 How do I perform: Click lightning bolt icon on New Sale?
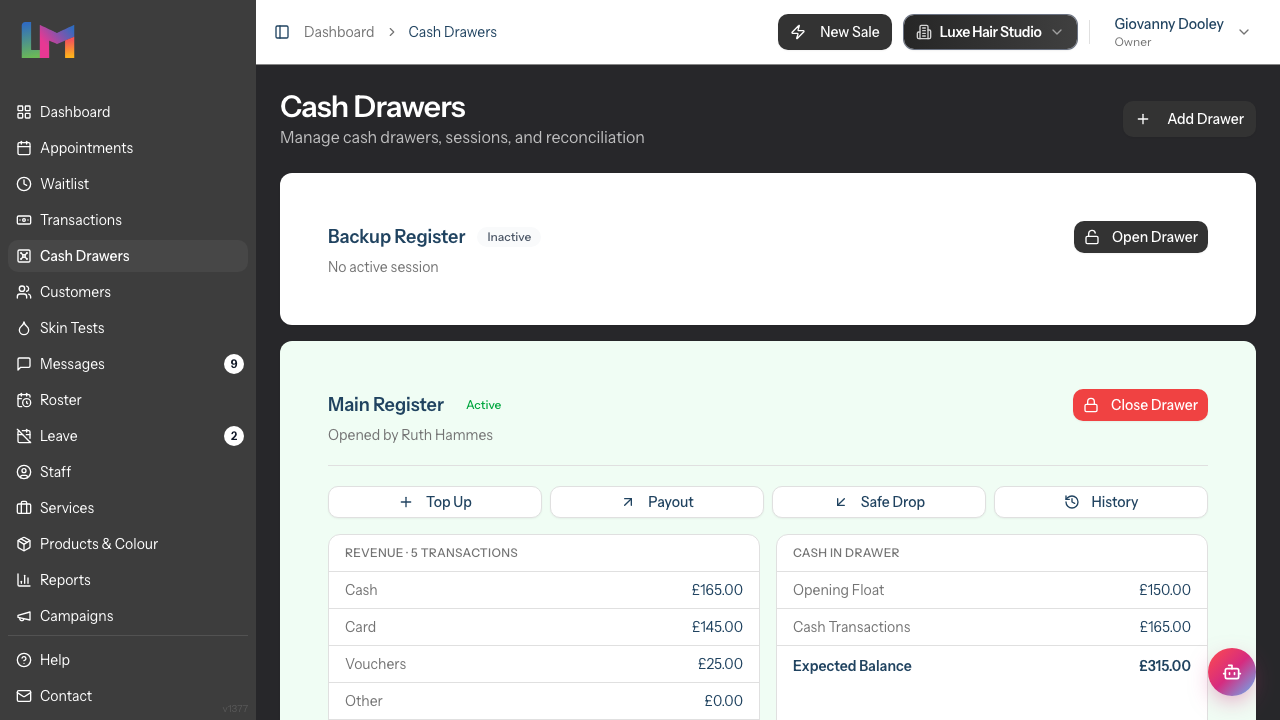(x=798, y=32)
